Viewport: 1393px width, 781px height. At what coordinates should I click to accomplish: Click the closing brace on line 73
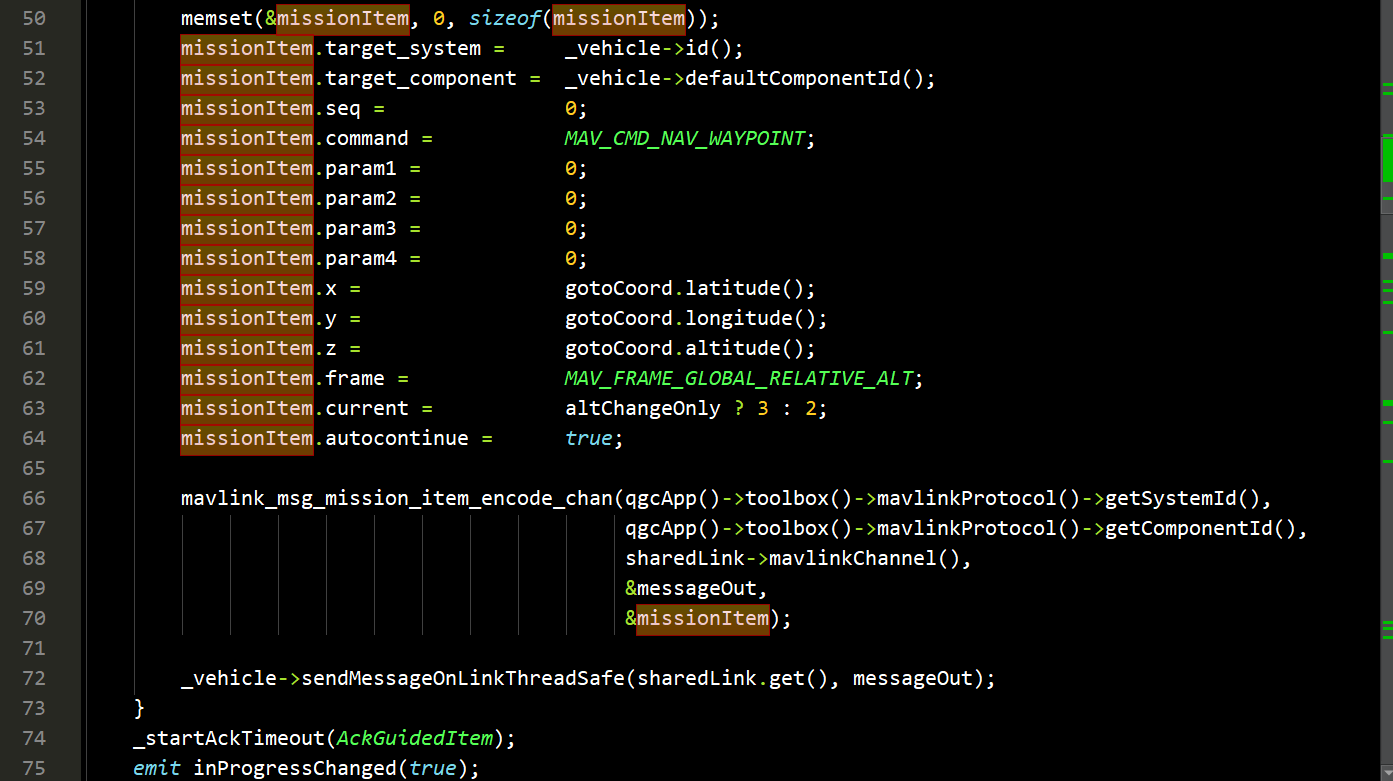click(139, 708)
